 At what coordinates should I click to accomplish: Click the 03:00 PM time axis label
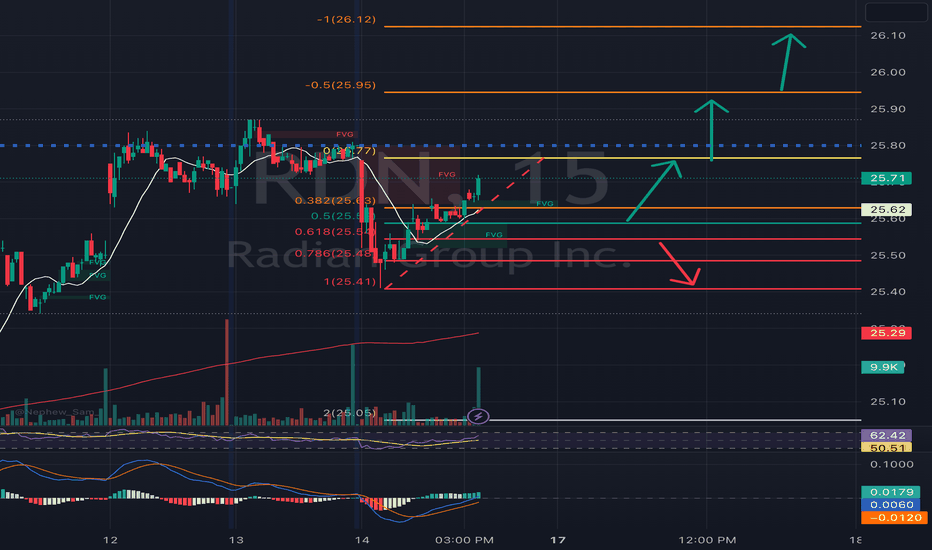(x=464, y=540)
